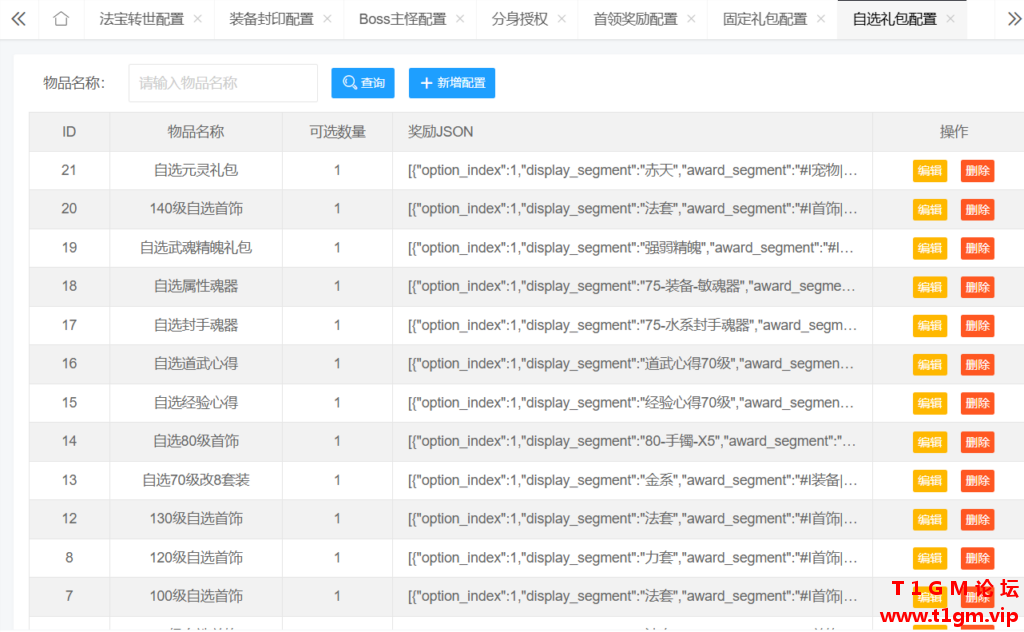Click the 新增配置 button
This screenshot has height=632, width=1024.
[x=452, y=83]
